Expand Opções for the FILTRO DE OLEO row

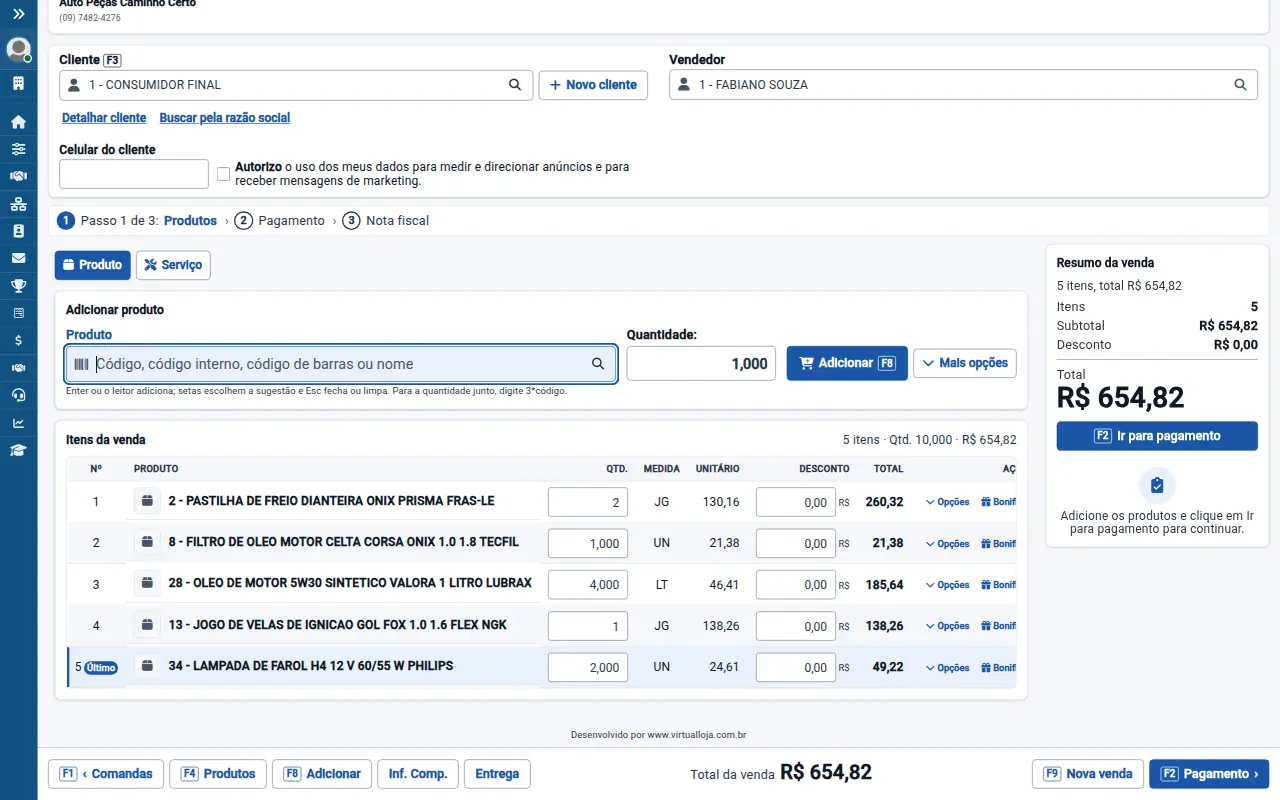947,544
